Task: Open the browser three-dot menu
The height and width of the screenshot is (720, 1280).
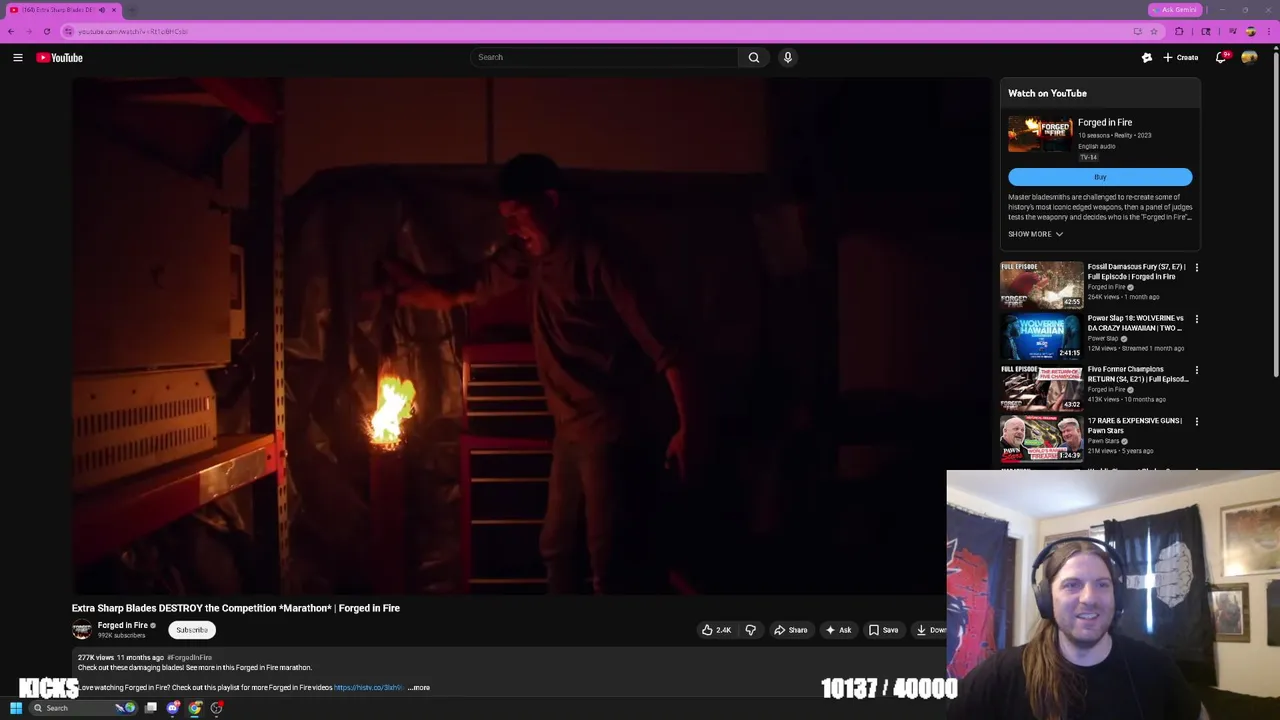Action: tap(1269, 31)
